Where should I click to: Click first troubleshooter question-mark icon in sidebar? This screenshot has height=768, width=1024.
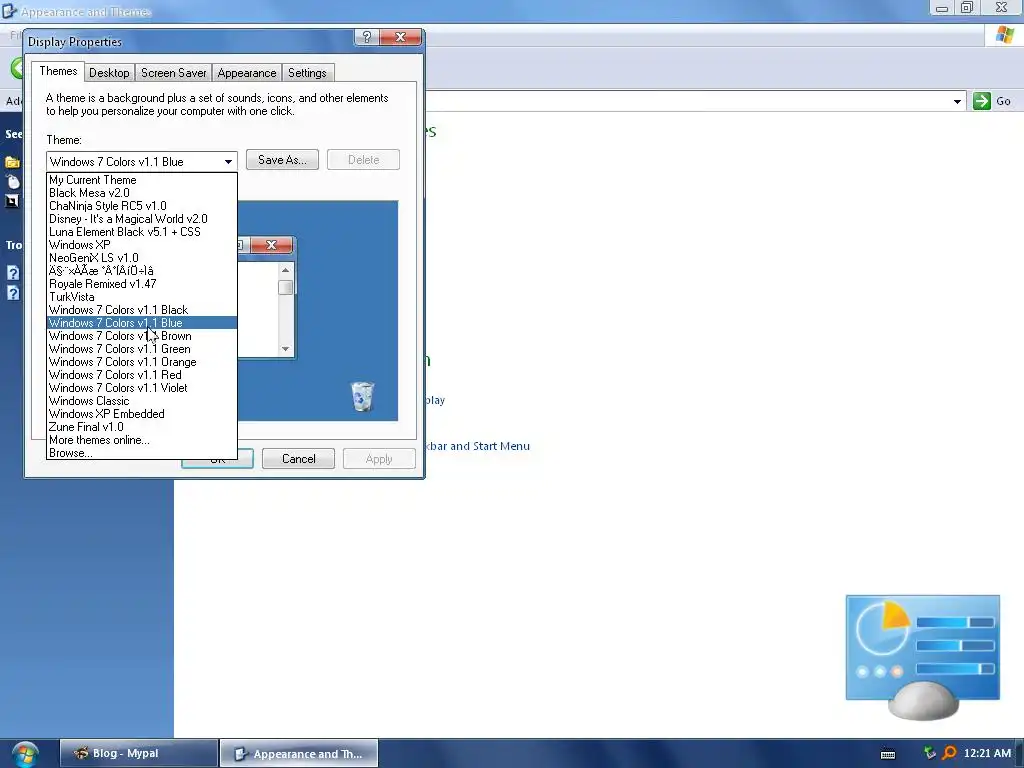(12, 273)
